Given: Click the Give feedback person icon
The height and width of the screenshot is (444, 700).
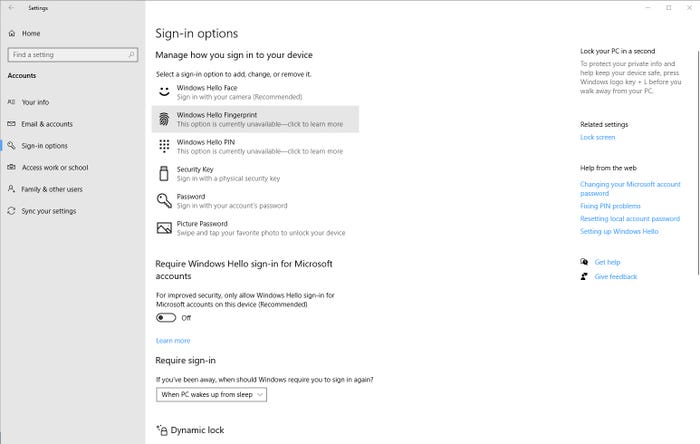Looking at the screenshot, I should pos(584,276).
